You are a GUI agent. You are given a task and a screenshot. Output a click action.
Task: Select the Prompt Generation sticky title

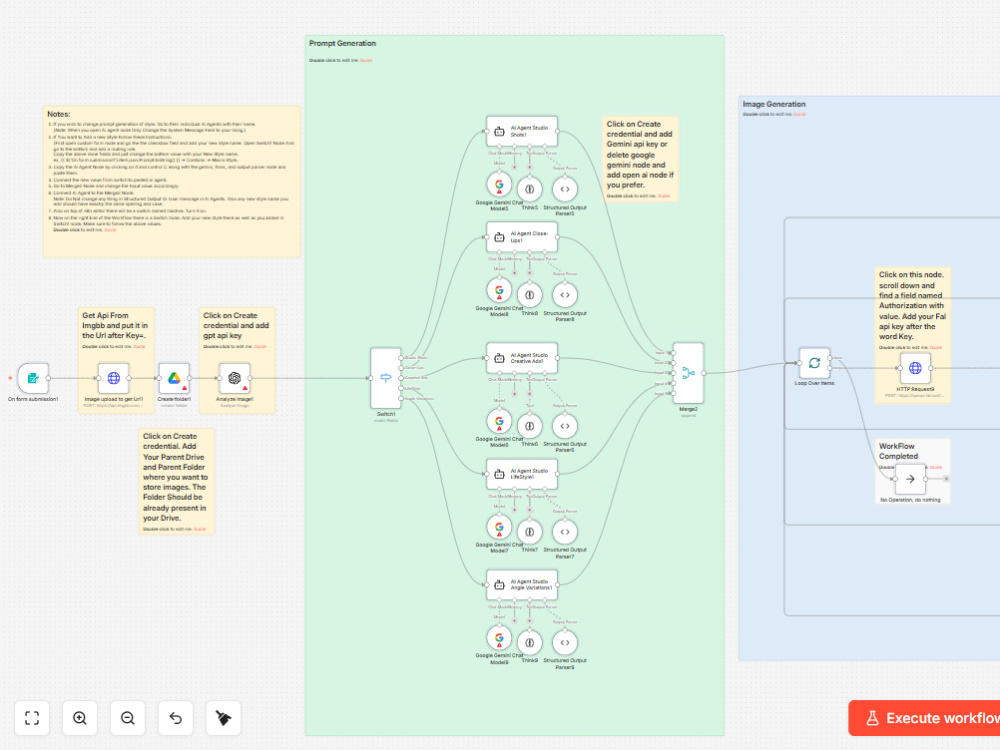(342, 43)
